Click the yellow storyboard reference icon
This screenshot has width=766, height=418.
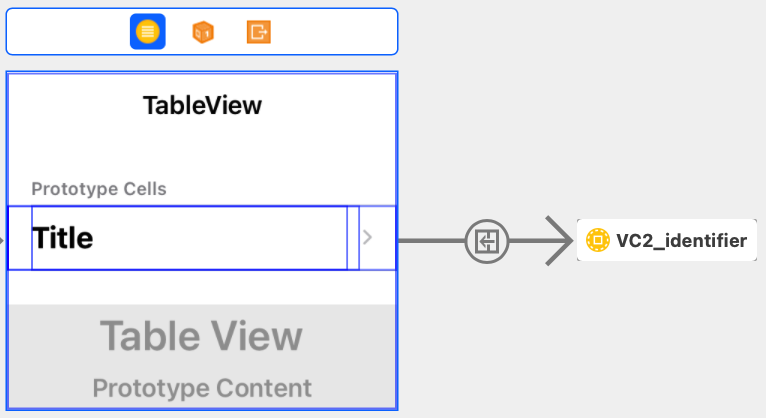597,241
